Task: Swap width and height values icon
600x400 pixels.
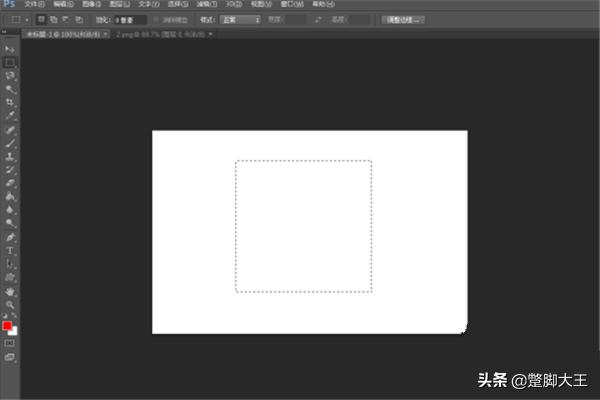Action: [318, 20]
